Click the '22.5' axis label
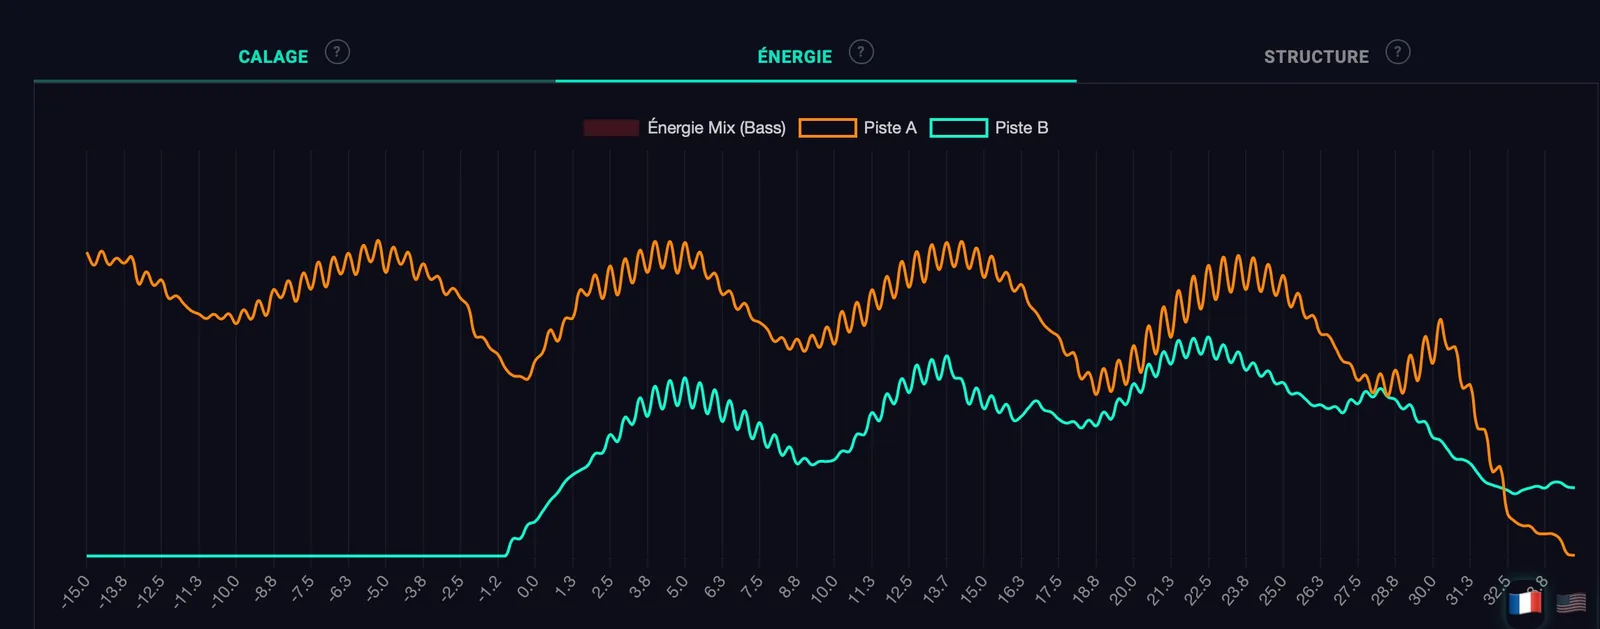The height and width of the screenshot is (629, 1600). point(1198,589)
